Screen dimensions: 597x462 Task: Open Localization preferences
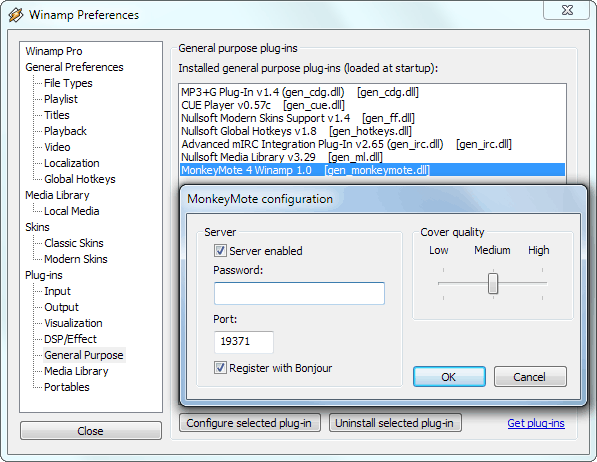(72, 163)
